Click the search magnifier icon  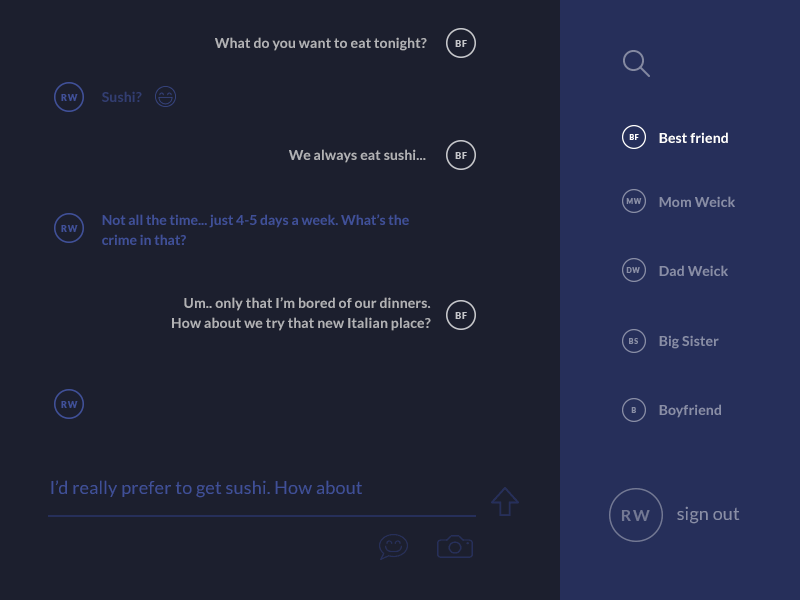(x=636, y=64)
